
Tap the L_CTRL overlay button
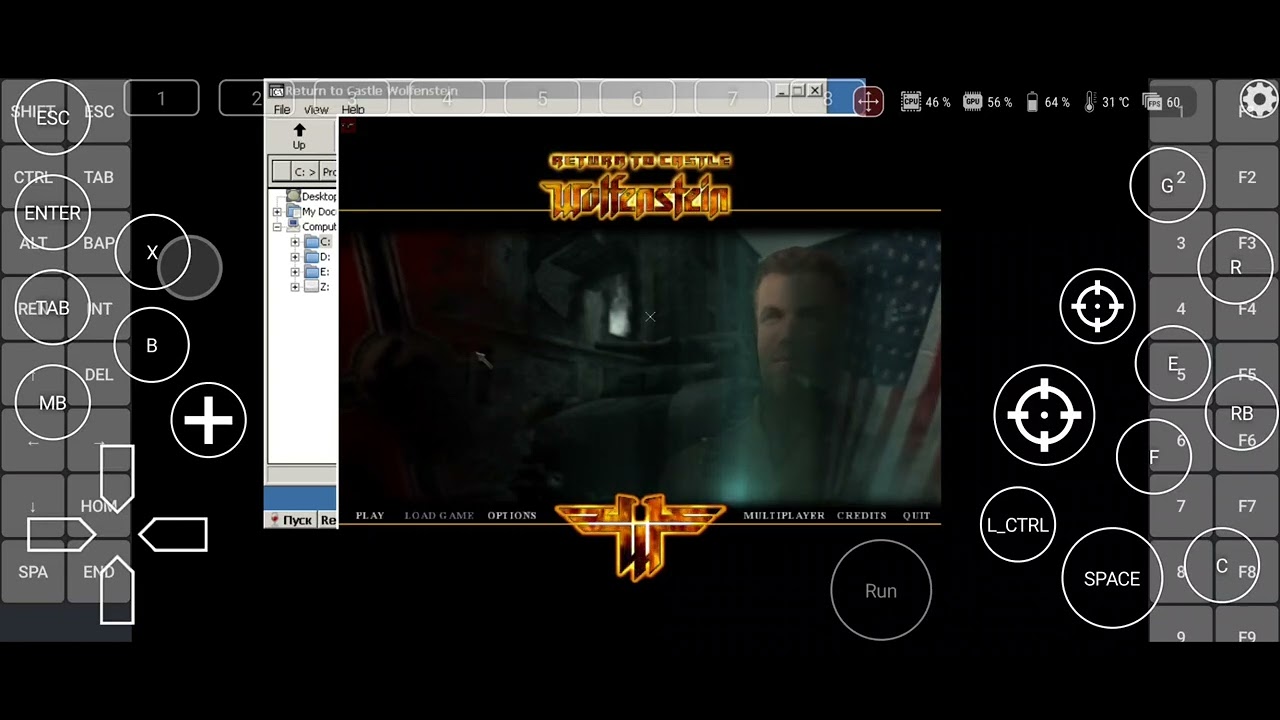click(1018, 525)
